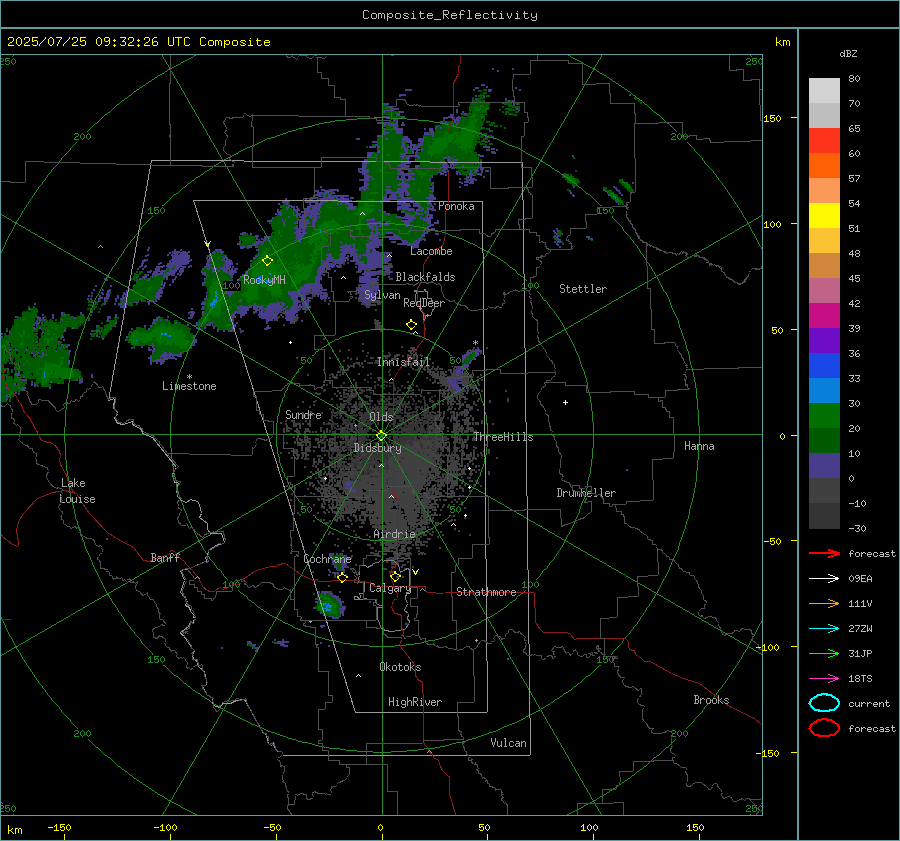The image size is (900, 841).
Task: Click the Brooks city label
Action: click(x=711, y=700)
